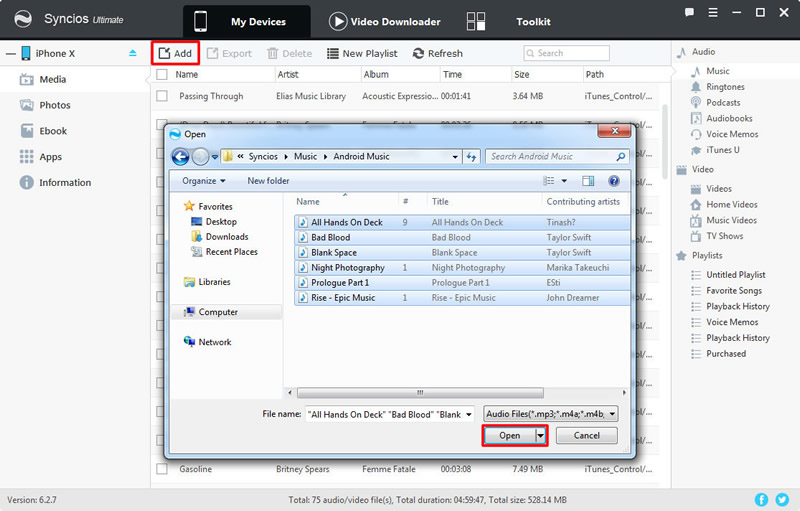800x511 pixels.
Task: Expand the Open button split arrow
Action: point(540,436)
